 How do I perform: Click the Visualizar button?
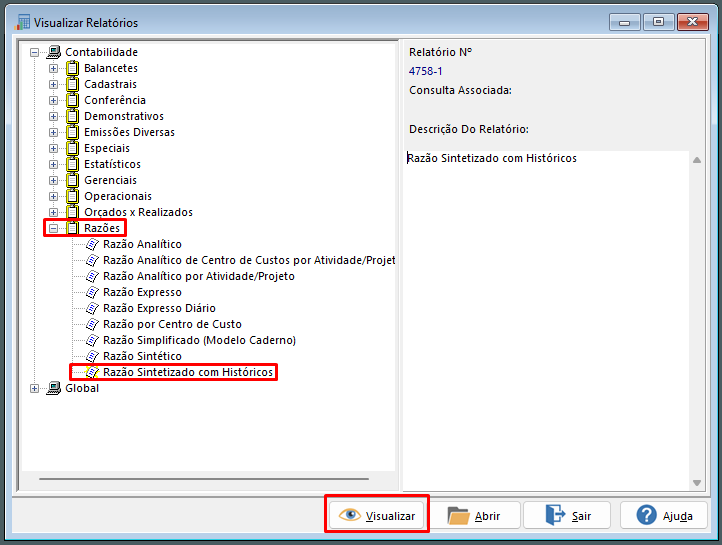(x=377, y=515)
